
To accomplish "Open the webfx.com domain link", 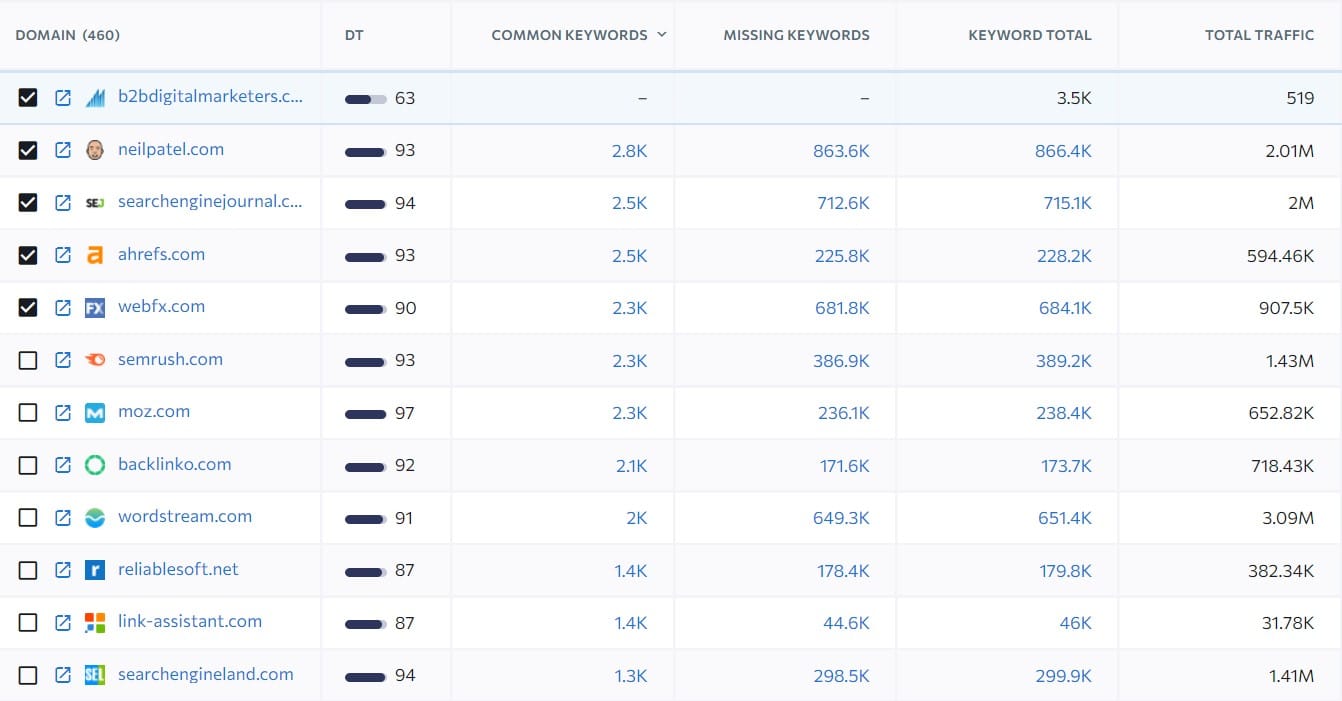I will (162, 308).
